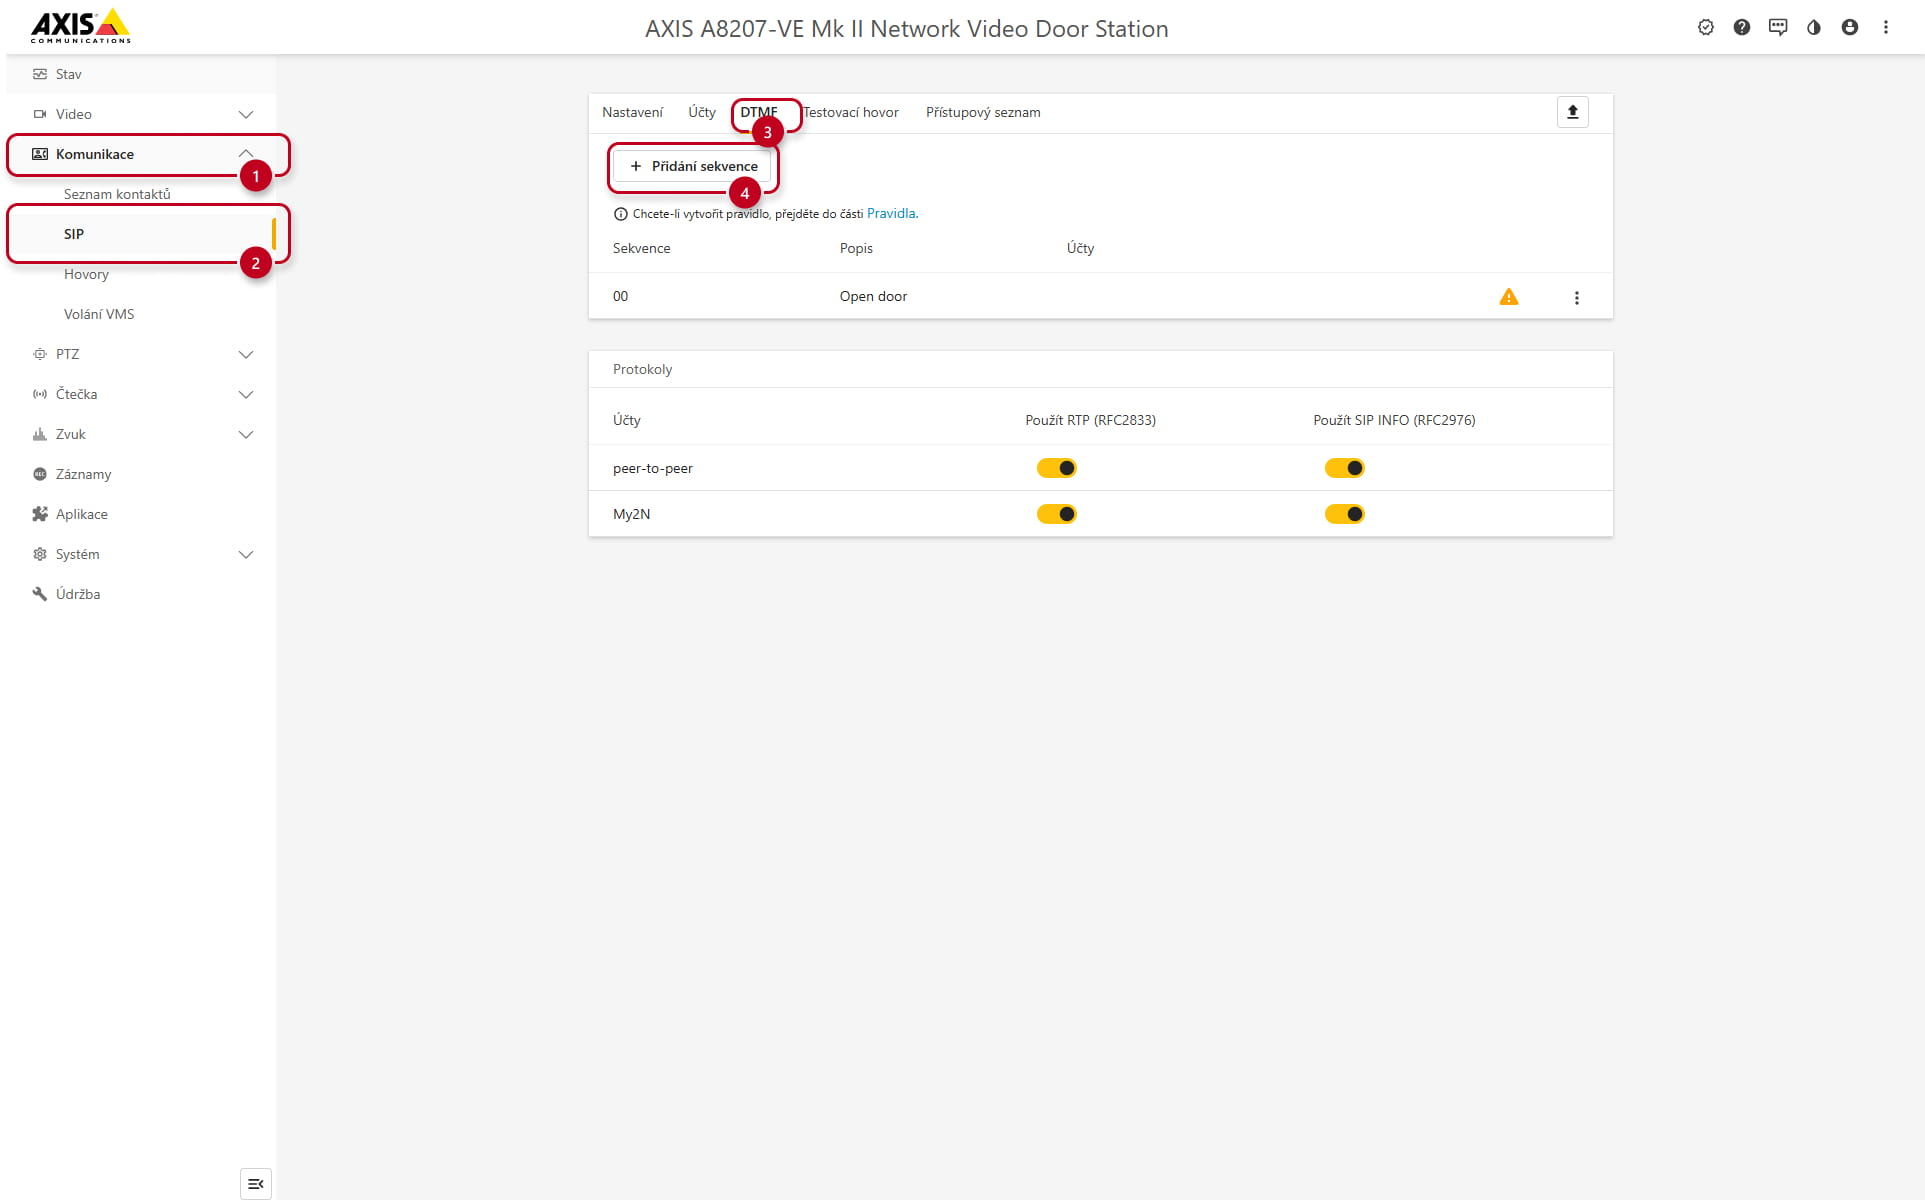Click the upload icon in SIP panel

click(x=1573, y=112)
